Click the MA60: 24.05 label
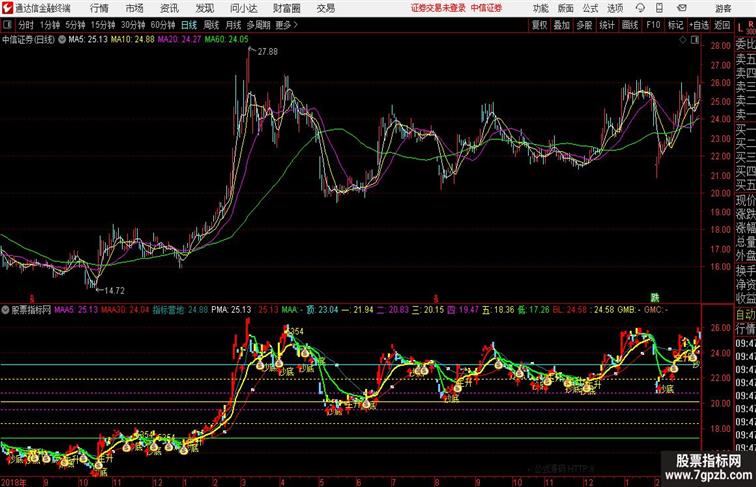 227,40
